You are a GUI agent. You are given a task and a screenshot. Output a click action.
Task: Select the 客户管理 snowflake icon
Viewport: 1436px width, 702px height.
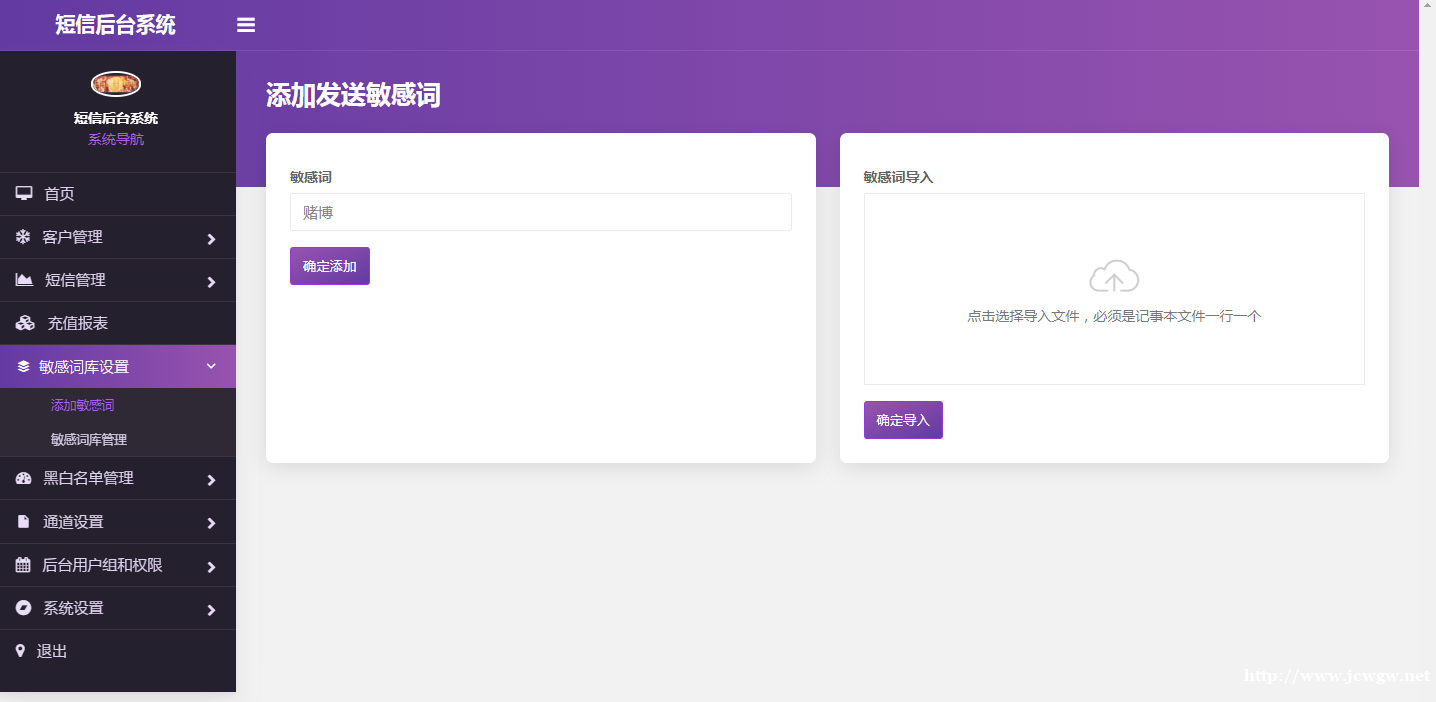pyautogui.click(x=22, y=237)
